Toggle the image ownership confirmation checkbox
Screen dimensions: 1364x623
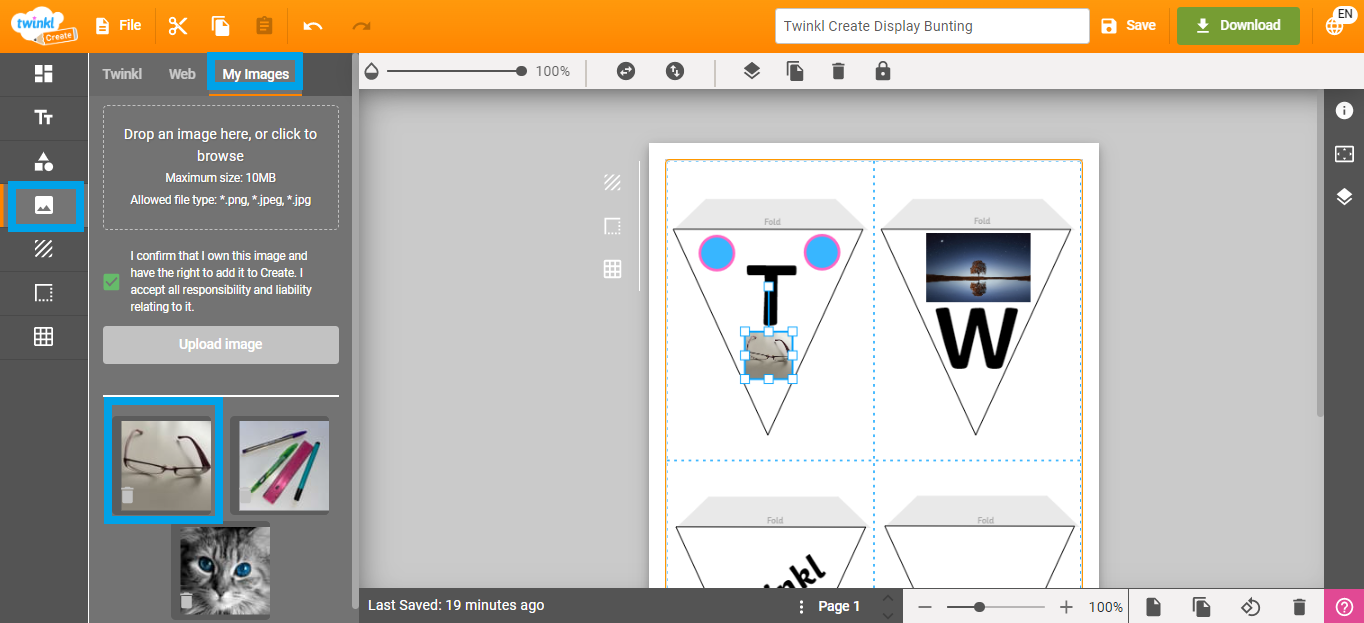click(111, 282)
